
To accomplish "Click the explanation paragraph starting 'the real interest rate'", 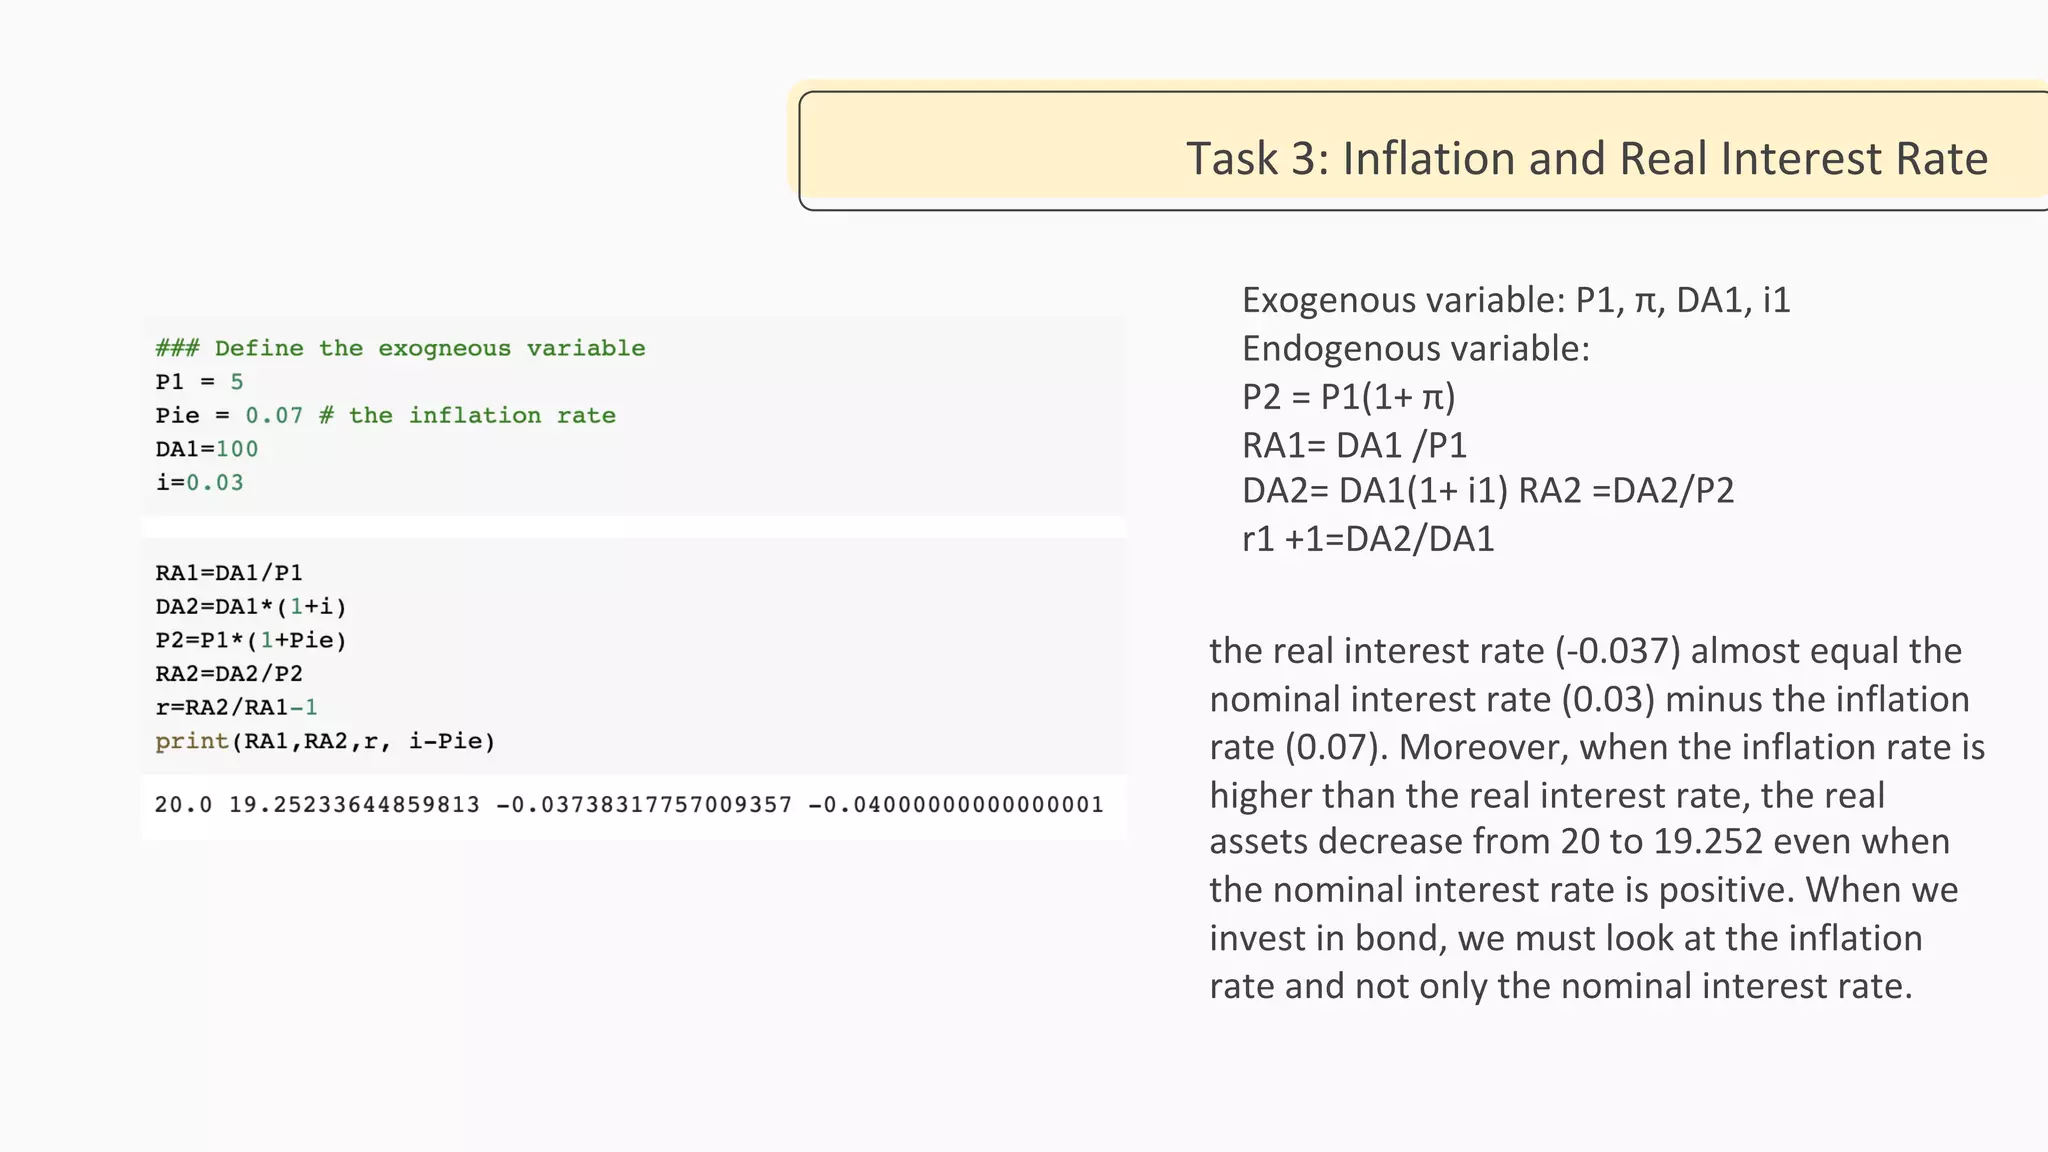I will click(x=1596, y=818).
